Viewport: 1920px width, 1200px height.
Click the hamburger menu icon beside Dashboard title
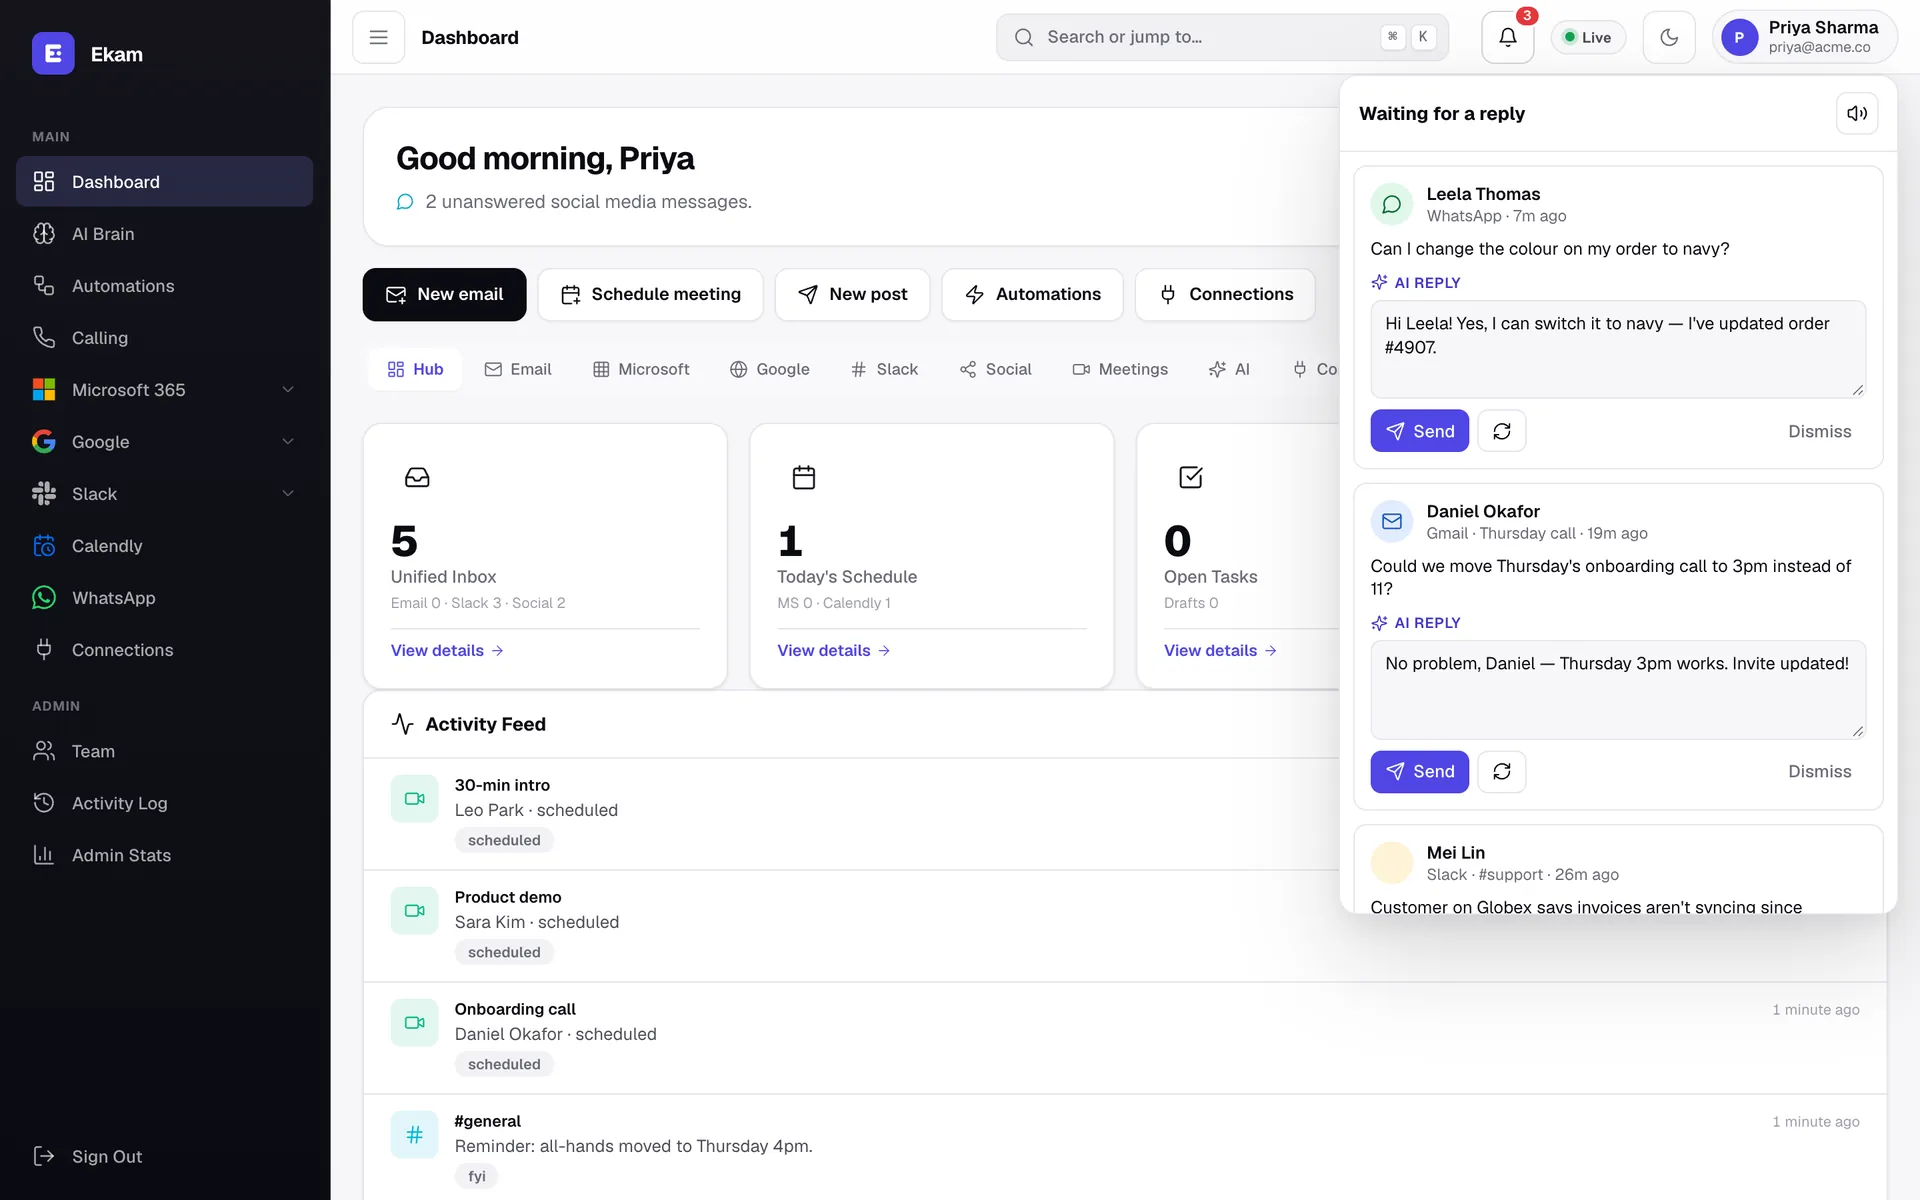[378, 37]
